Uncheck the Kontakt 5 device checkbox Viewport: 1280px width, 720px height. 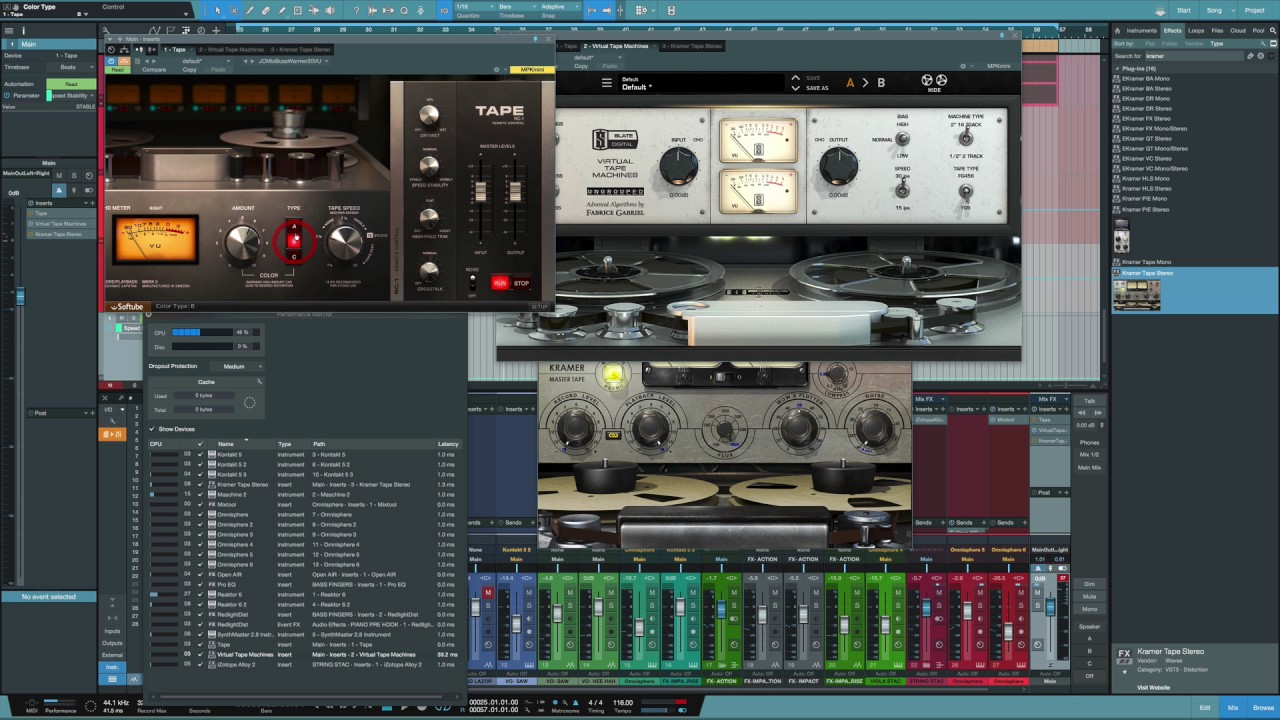[200, 454]
